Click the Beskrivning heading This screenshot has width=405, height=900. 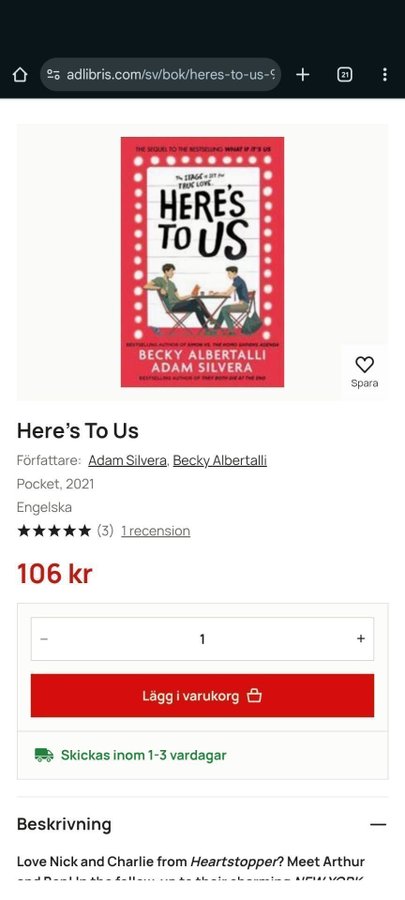coord(64,824)
